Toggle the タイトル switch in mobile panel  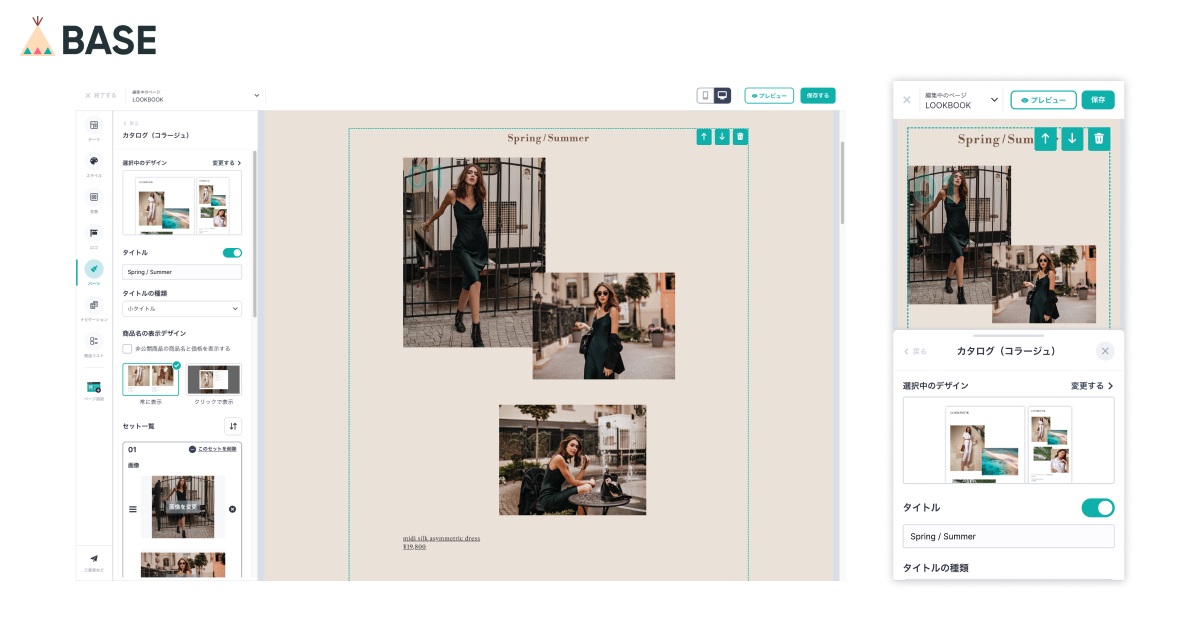pos(1098,508)
